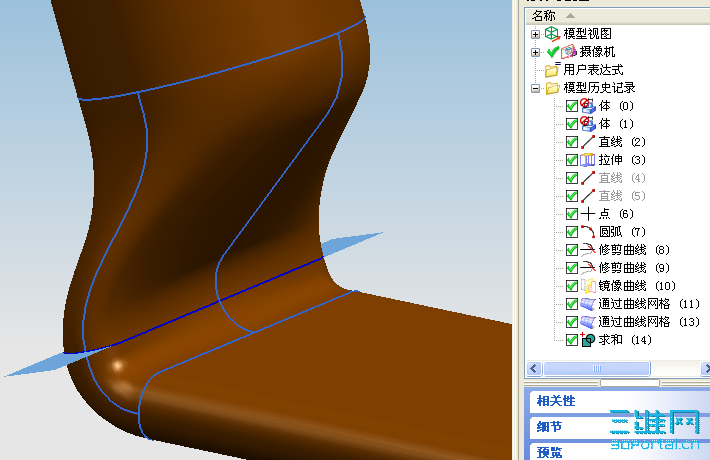
Task: Select the 拉伸 (3) feature label
Action: click(622, 160)
